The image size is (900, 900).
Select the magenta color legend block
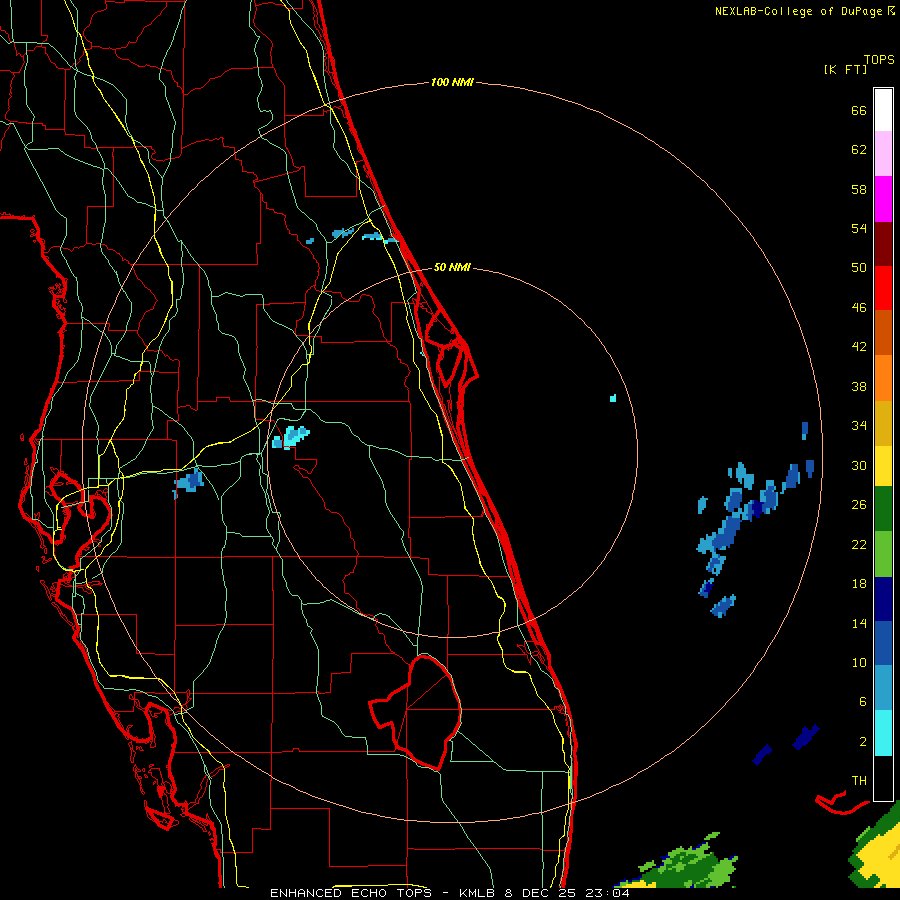(x=883, y=199)
